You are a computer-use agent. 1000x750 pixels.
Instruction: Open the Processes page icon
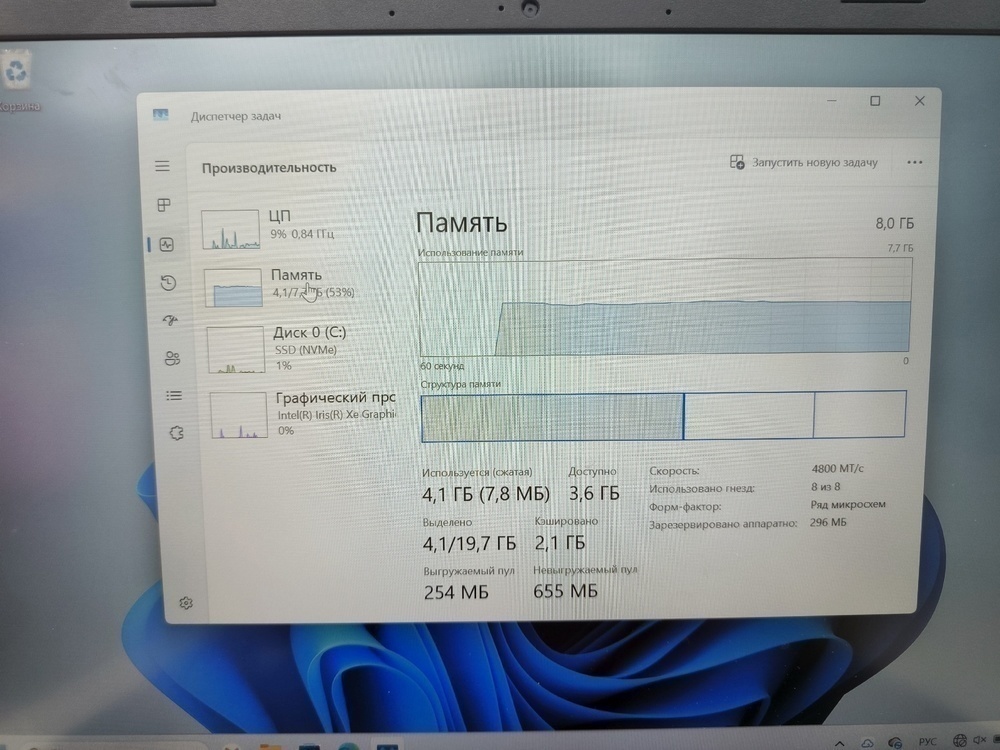point(164,205)
